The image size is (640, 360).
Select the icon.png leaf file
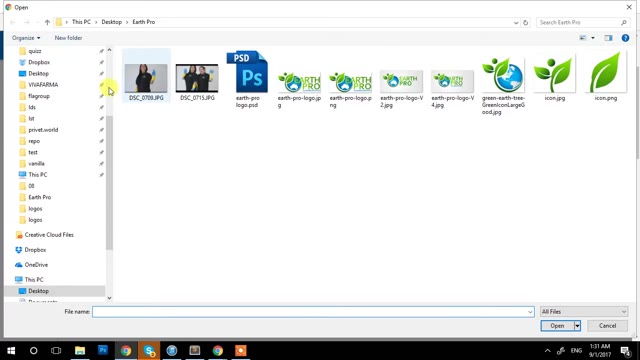coord(606,72)
